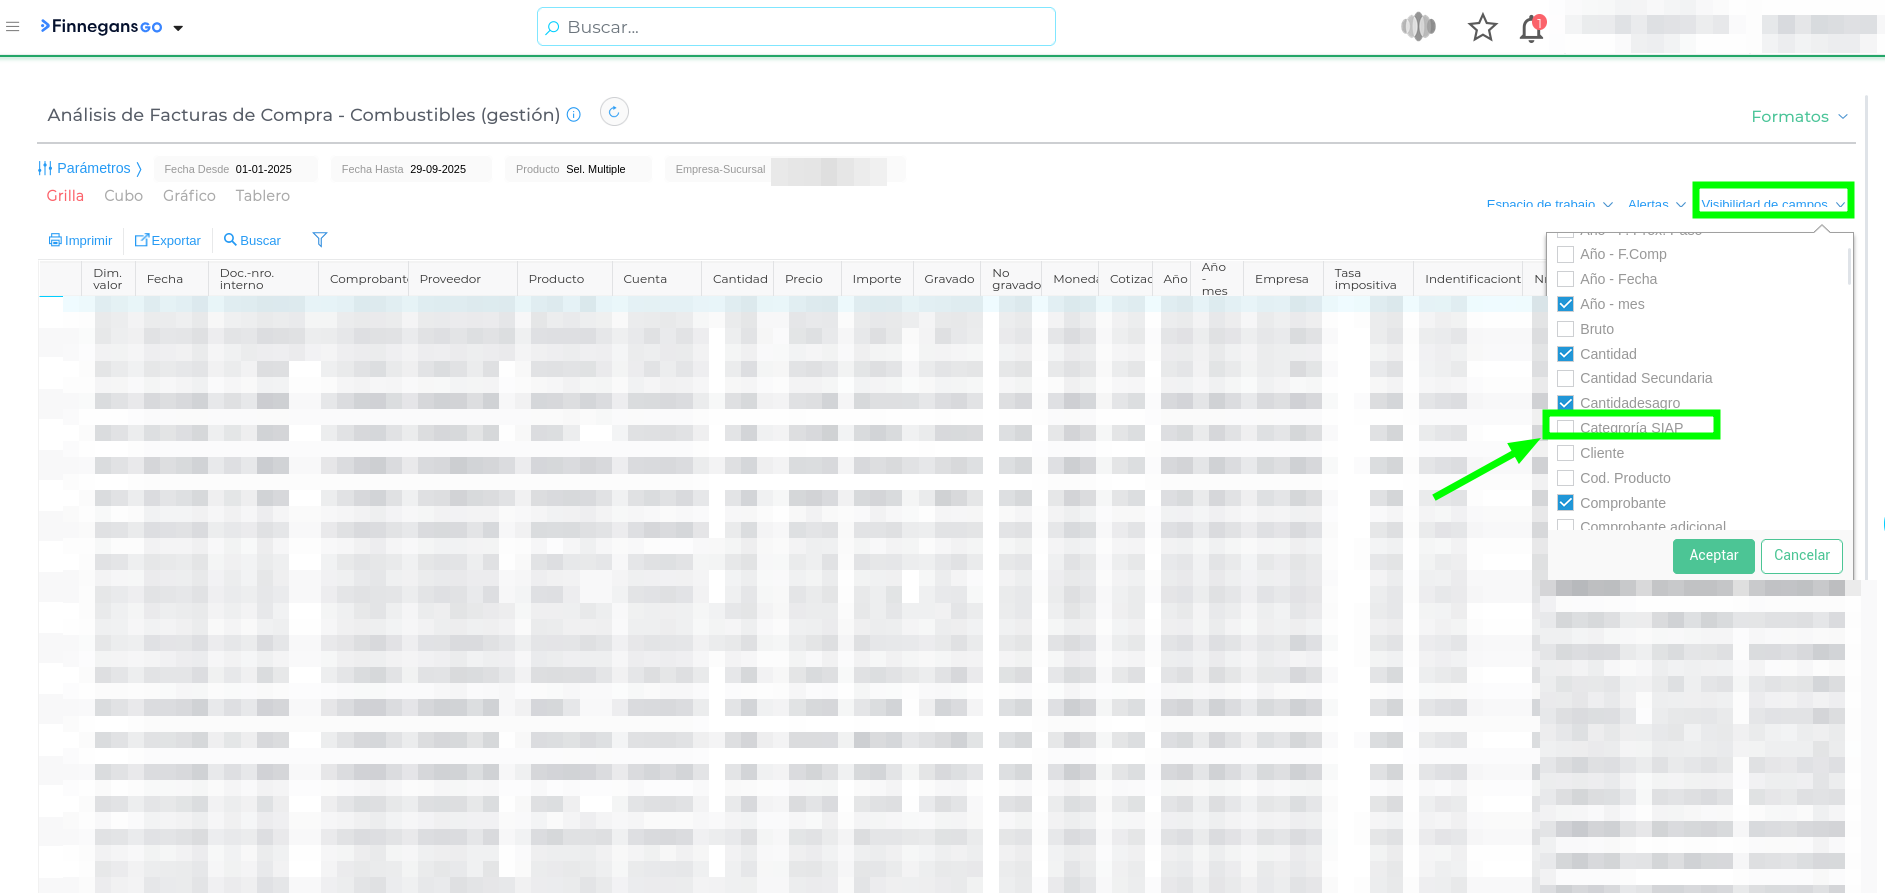This screenshot has width=1885, height=893.
Task: Export the grid with Exportar
Action: point(168,241)
